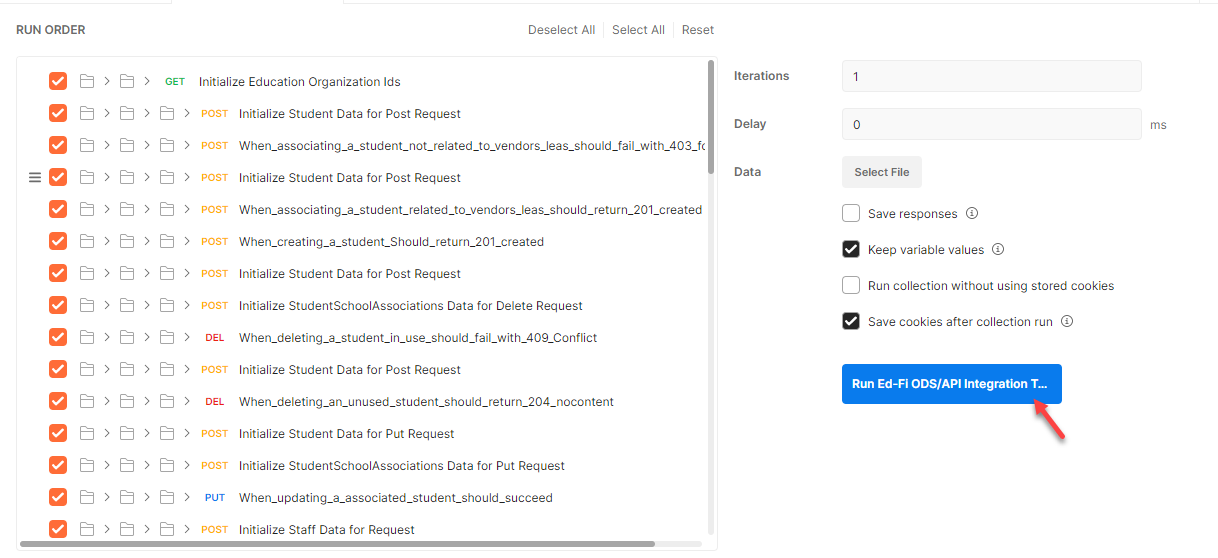Expand chevron before POST in When_associating_a_student_related_to_vendors row
This screenshot has width=1218, height=558.
[x=187, y=210]
